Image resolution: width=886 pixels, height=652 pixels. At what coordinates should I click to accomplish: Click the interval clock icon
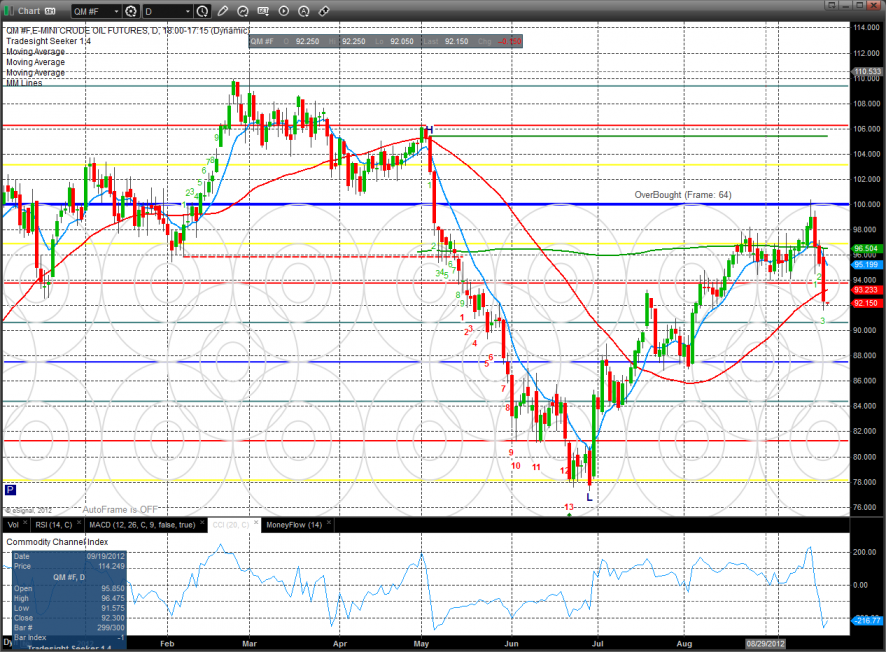click(203, 11)
